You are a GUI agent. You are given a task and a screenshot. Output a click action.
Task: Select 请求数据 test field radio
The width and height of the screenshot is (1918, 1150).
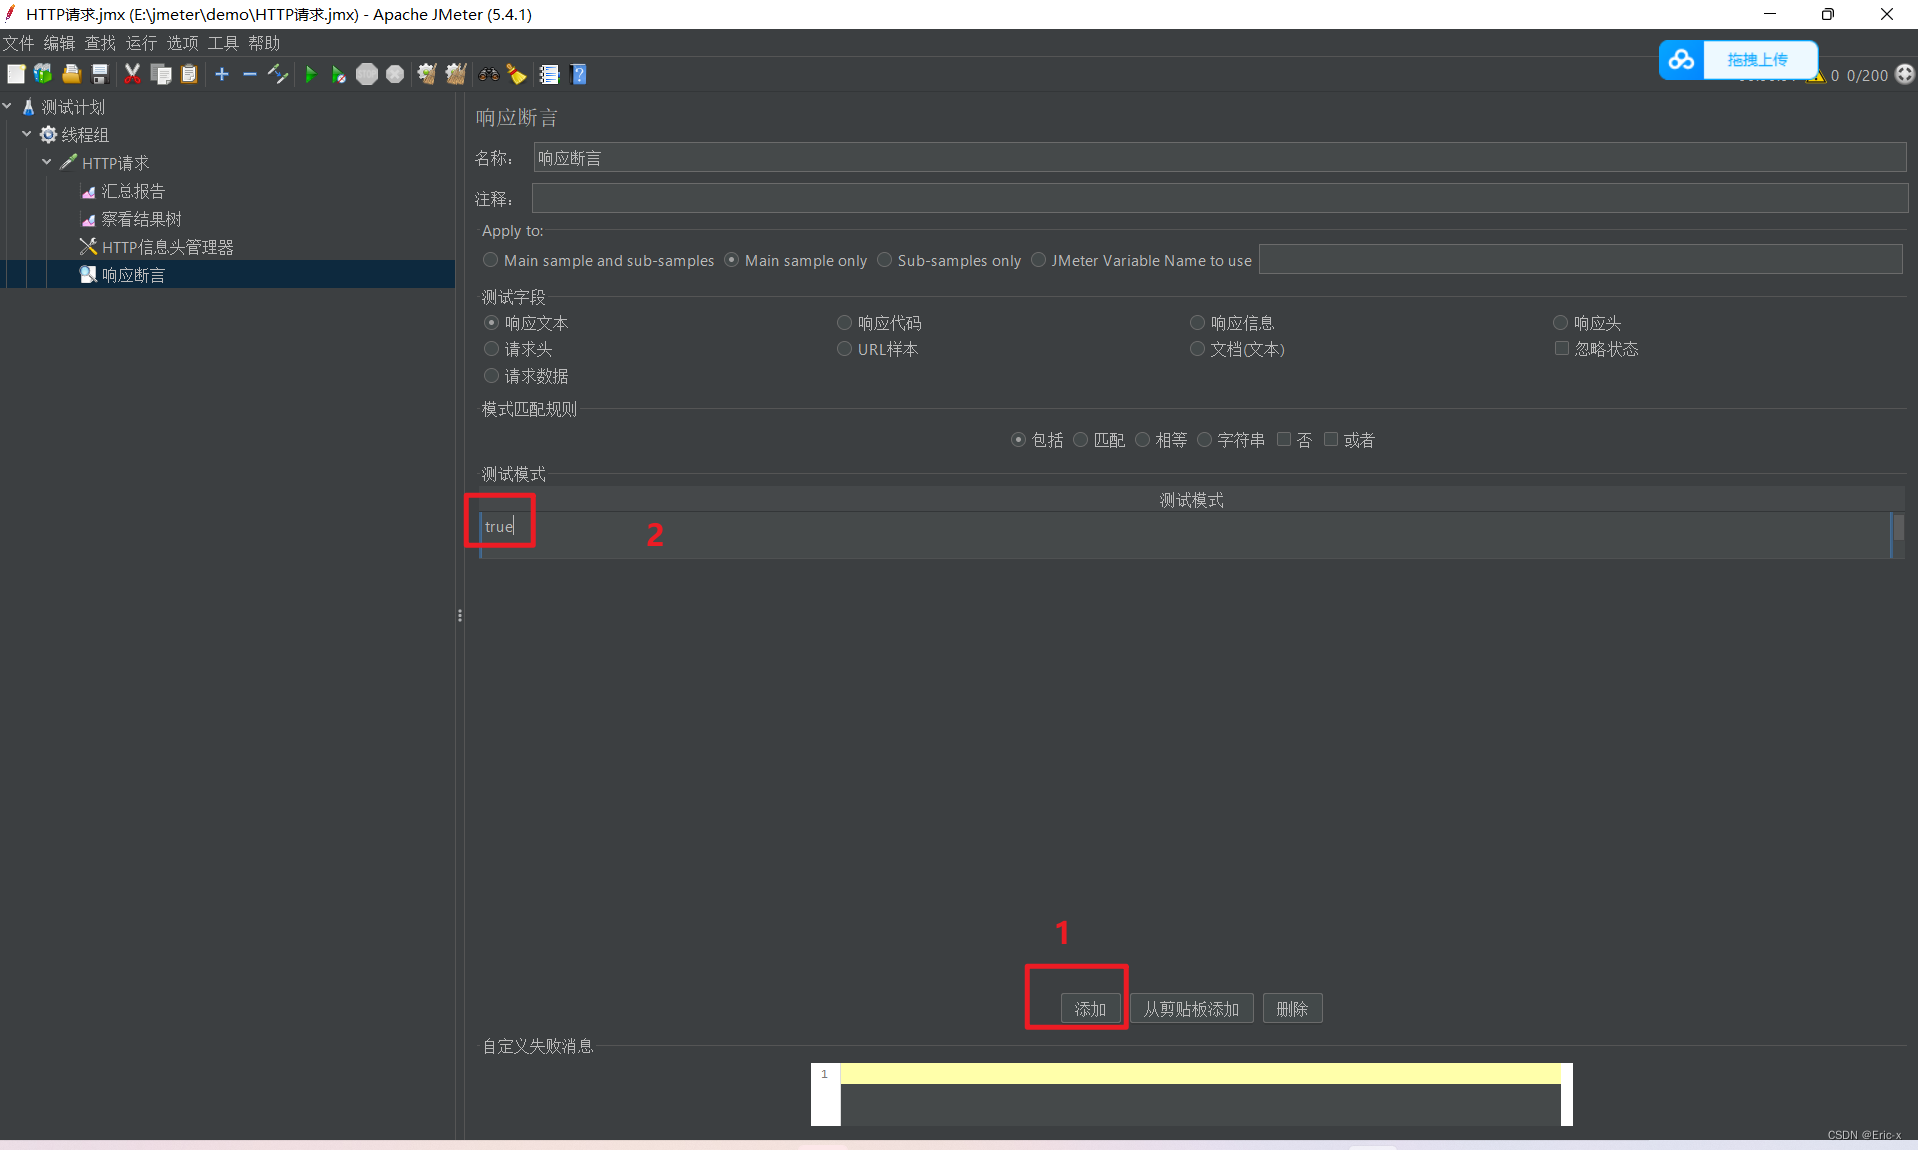tap(491, 376)
